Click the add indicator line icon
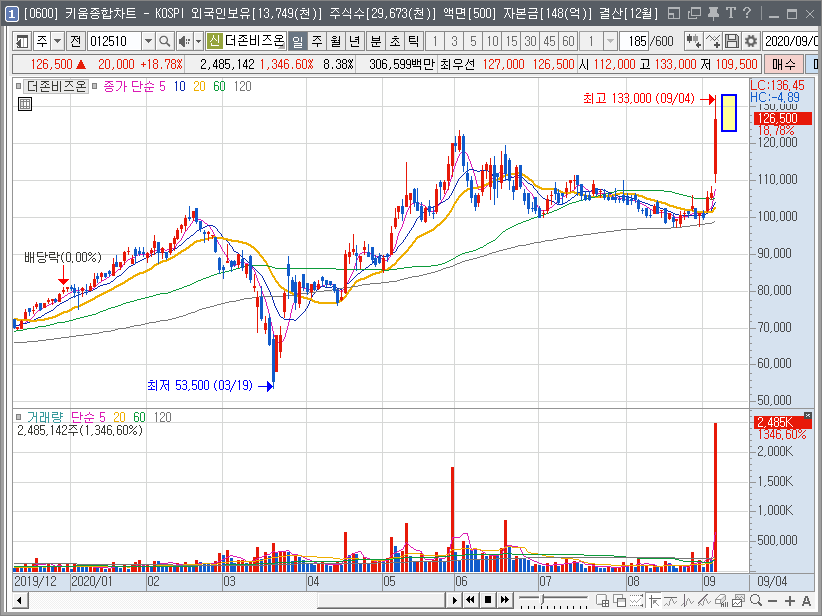The height and width of the screenshot is (616, 822). coord(712,41)
